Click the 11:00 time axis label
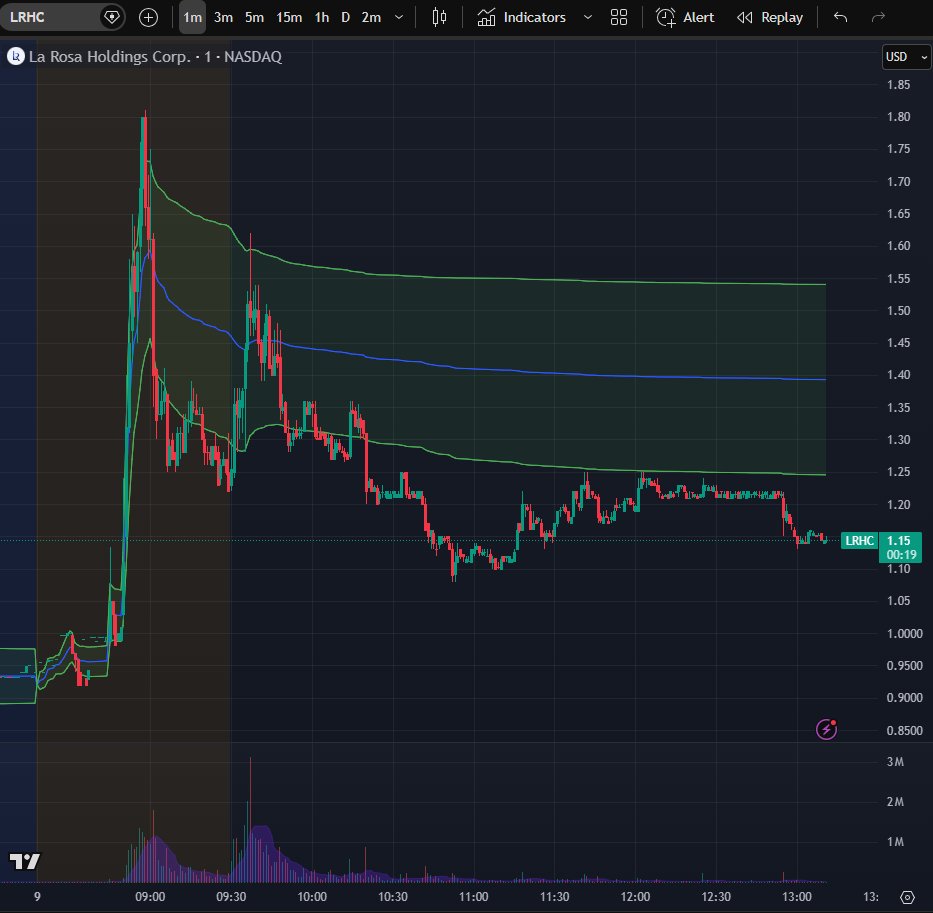The width and height of the screenshot is (933, 913). [473, 897]
